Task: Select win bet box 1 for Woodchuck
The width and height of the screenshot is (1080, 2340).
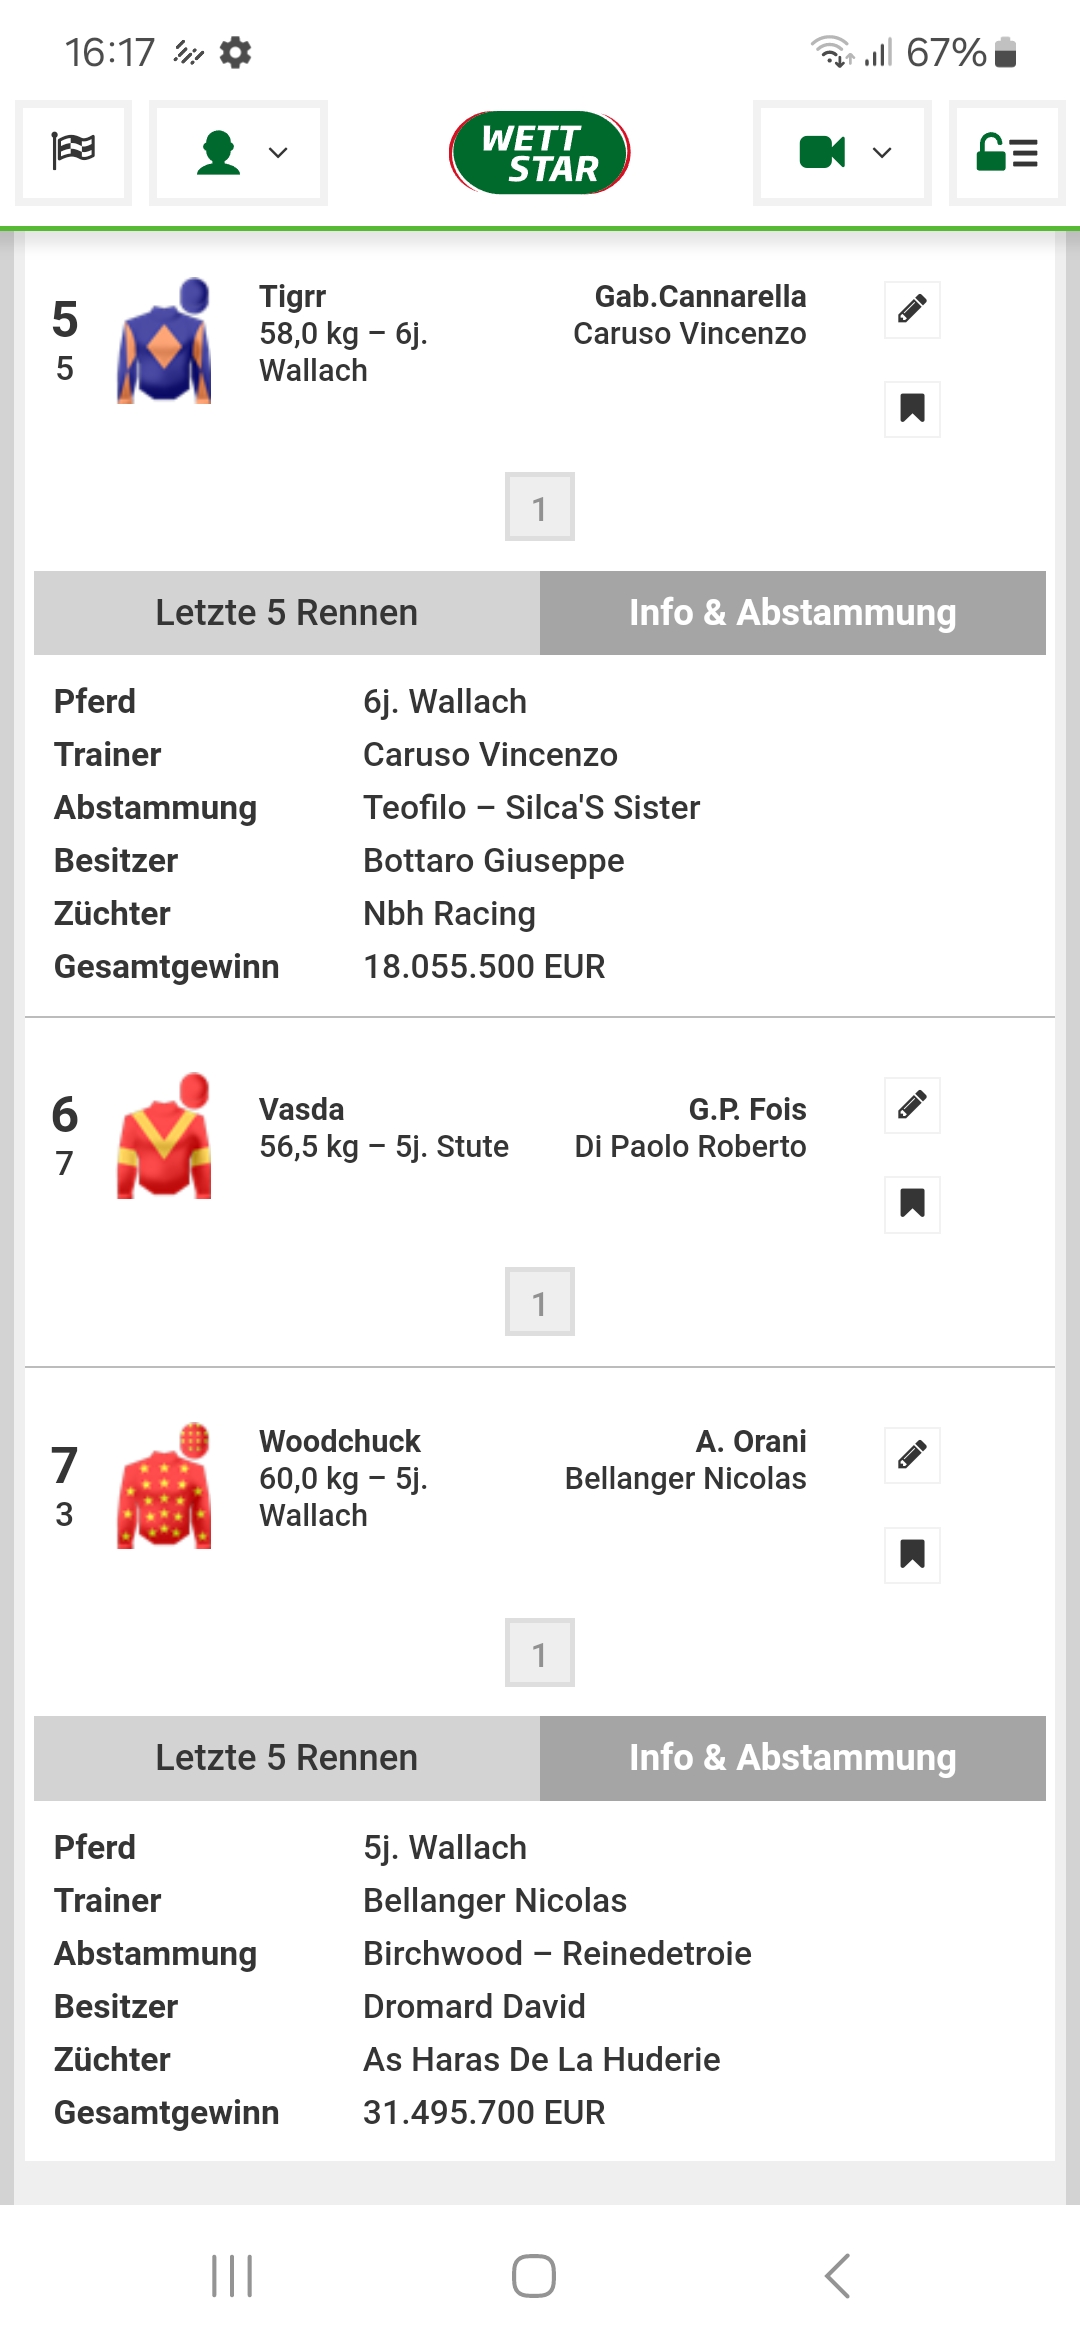Action: 540,1653
